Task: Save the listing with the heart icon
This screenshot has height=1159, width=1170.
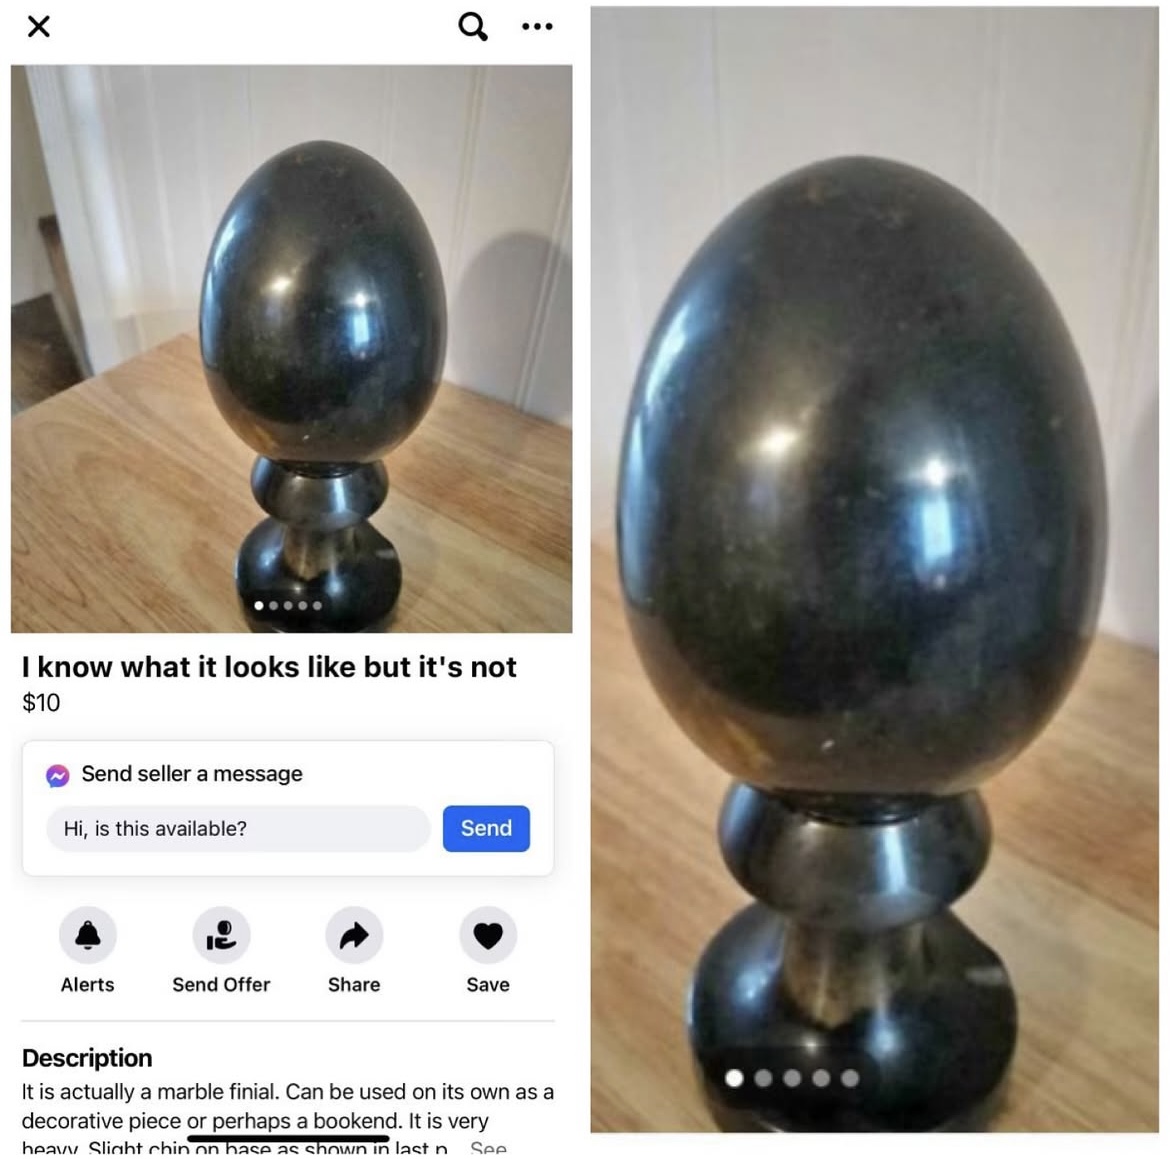Action: [x=488, y=935]
